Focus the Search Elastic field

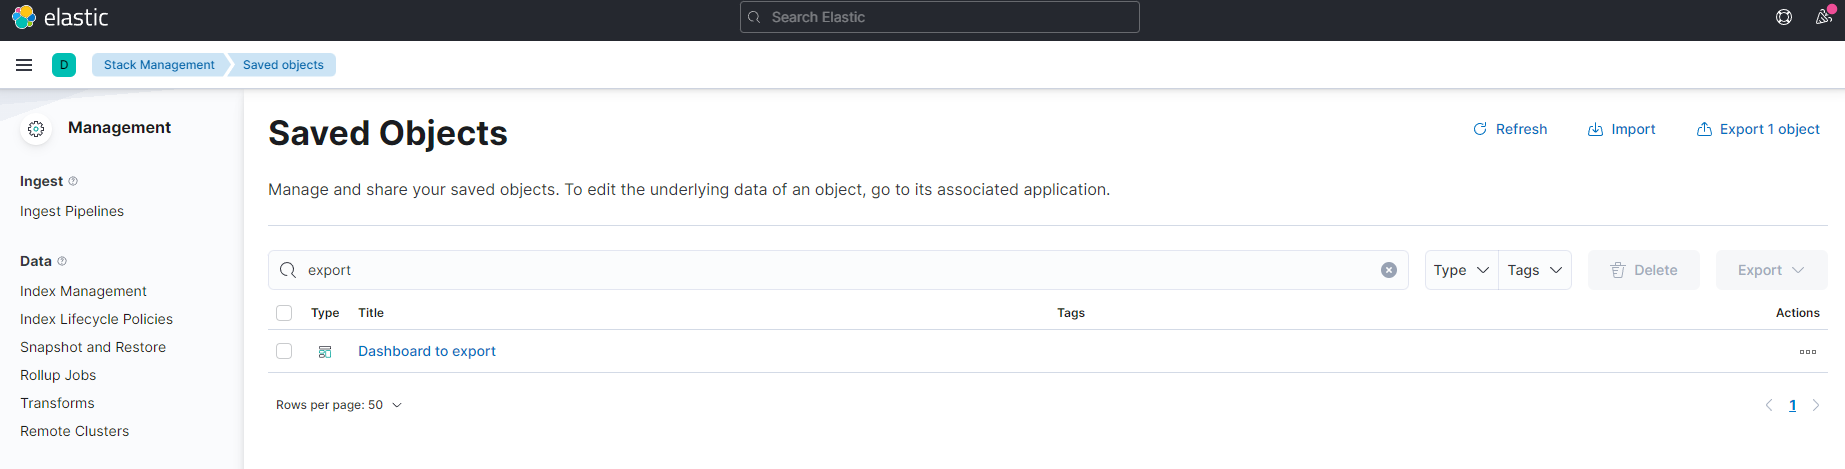point(940,17)
